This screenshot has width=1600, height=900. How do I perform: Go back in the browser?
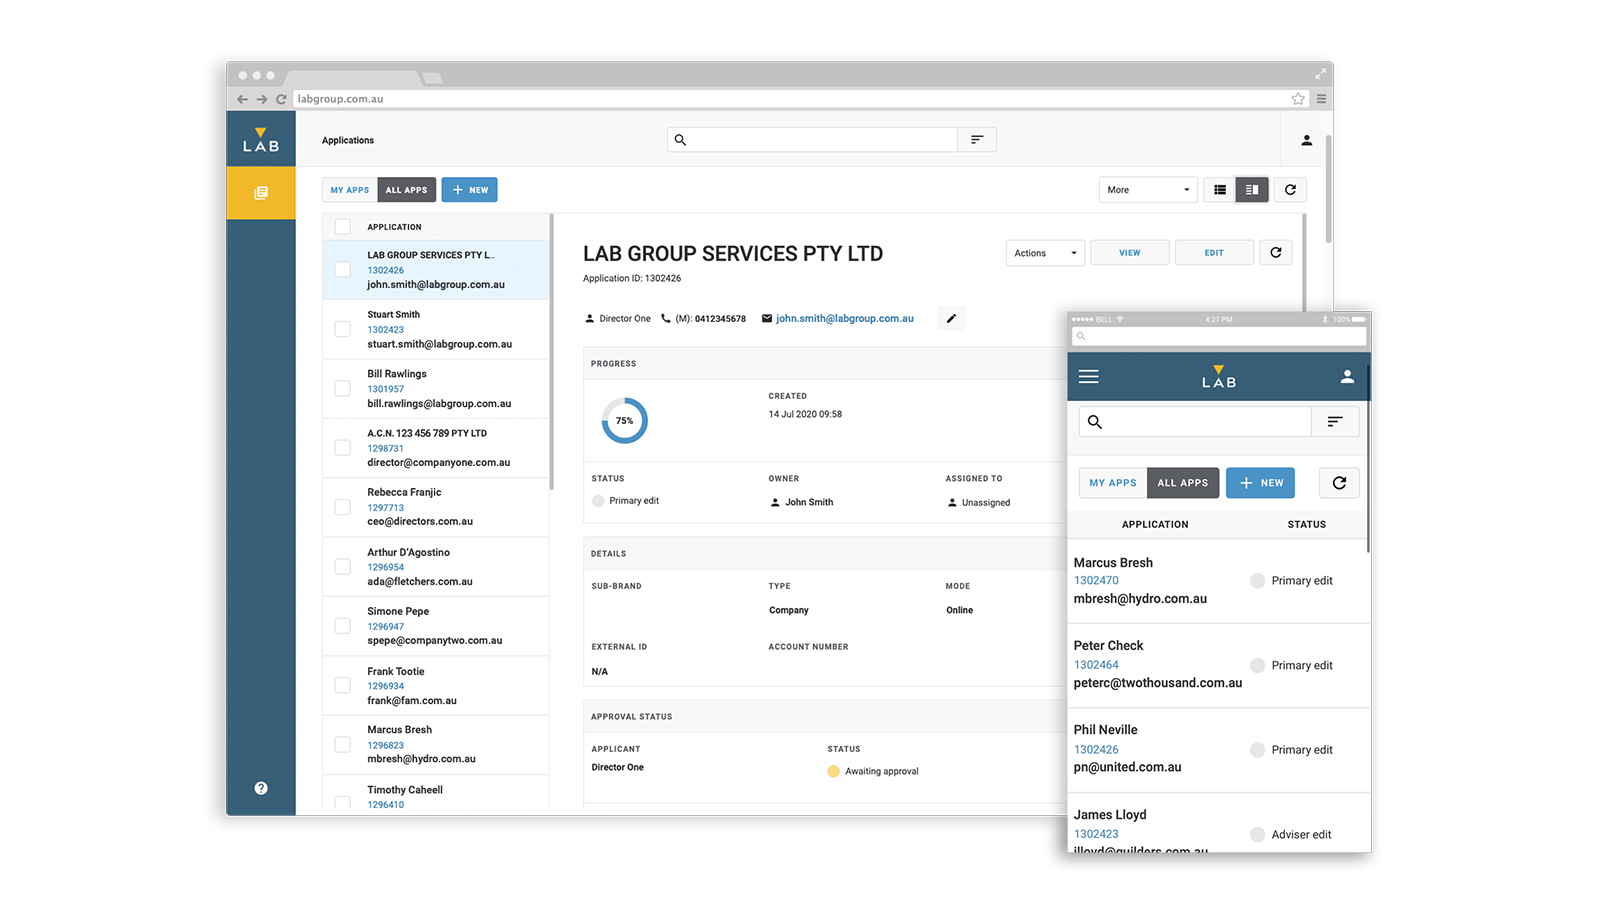click(242, 99)
